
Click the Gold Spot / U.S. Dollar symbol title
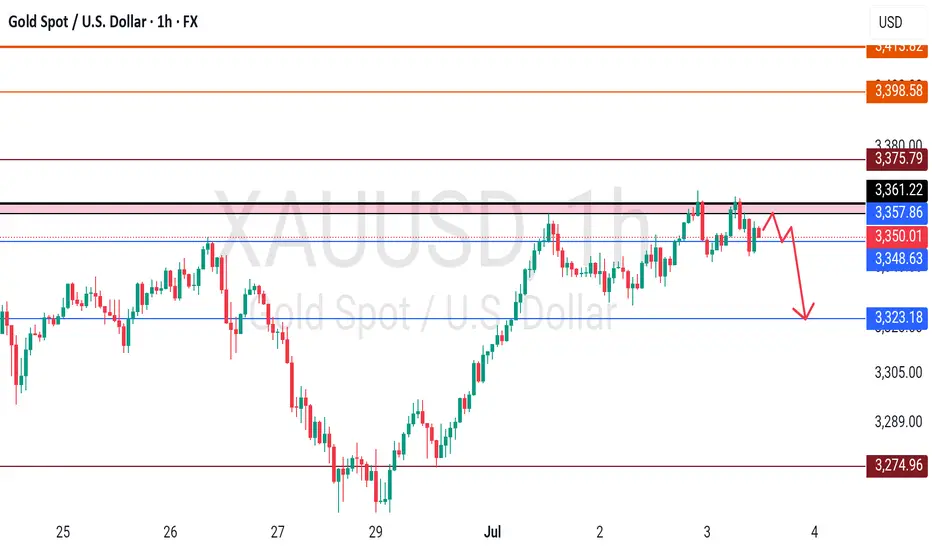pos(77,22)
